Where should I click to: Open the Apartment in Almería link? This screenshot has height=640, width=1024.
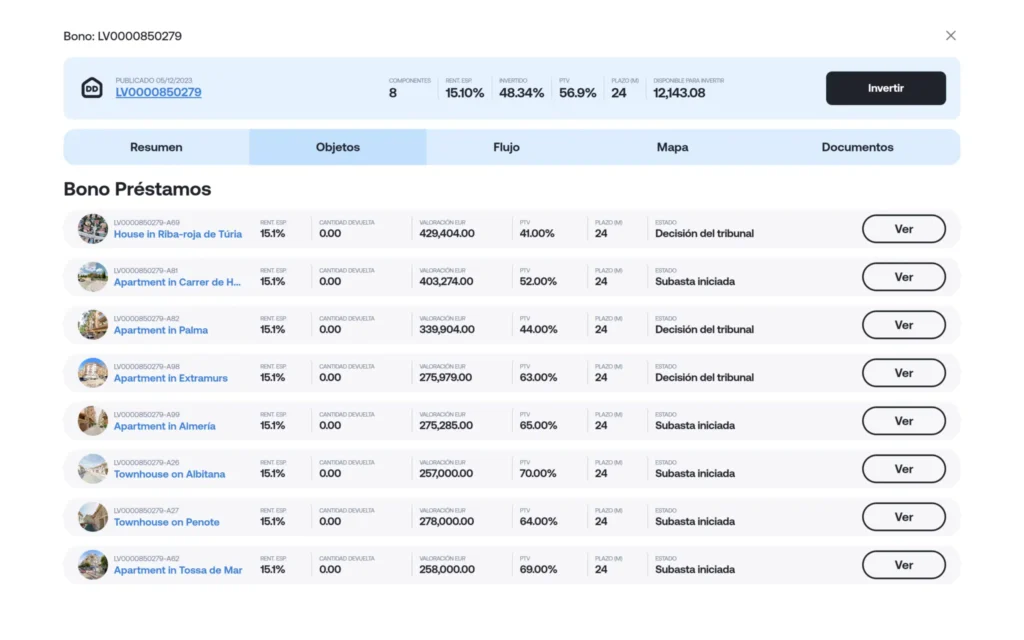[x=164, y=426]
